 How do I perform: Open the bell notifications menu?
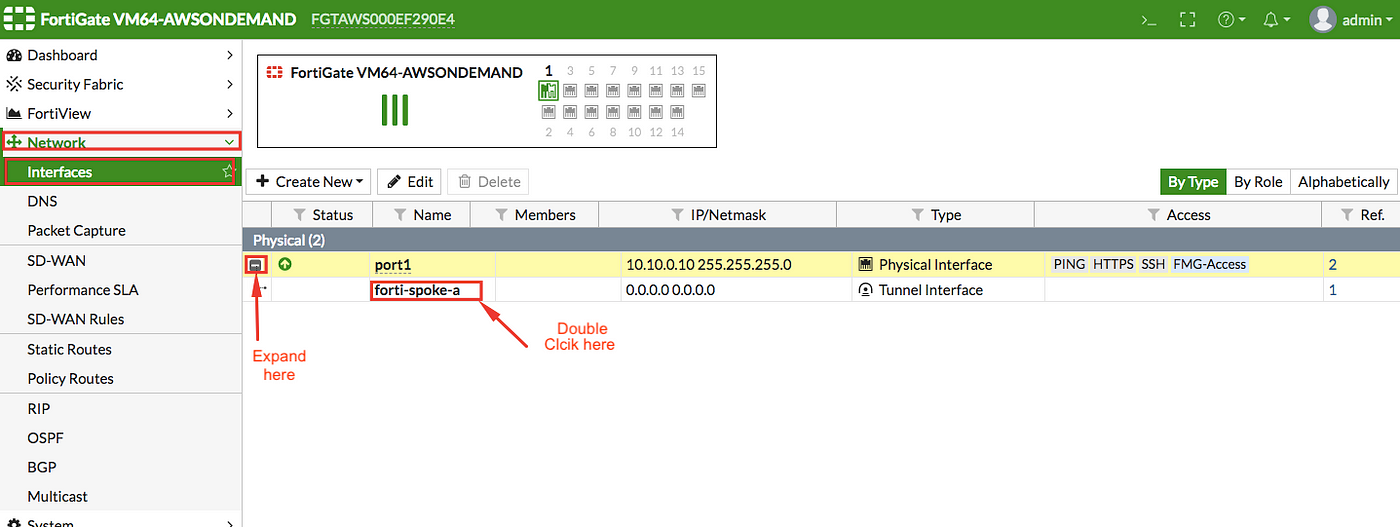1277,19
